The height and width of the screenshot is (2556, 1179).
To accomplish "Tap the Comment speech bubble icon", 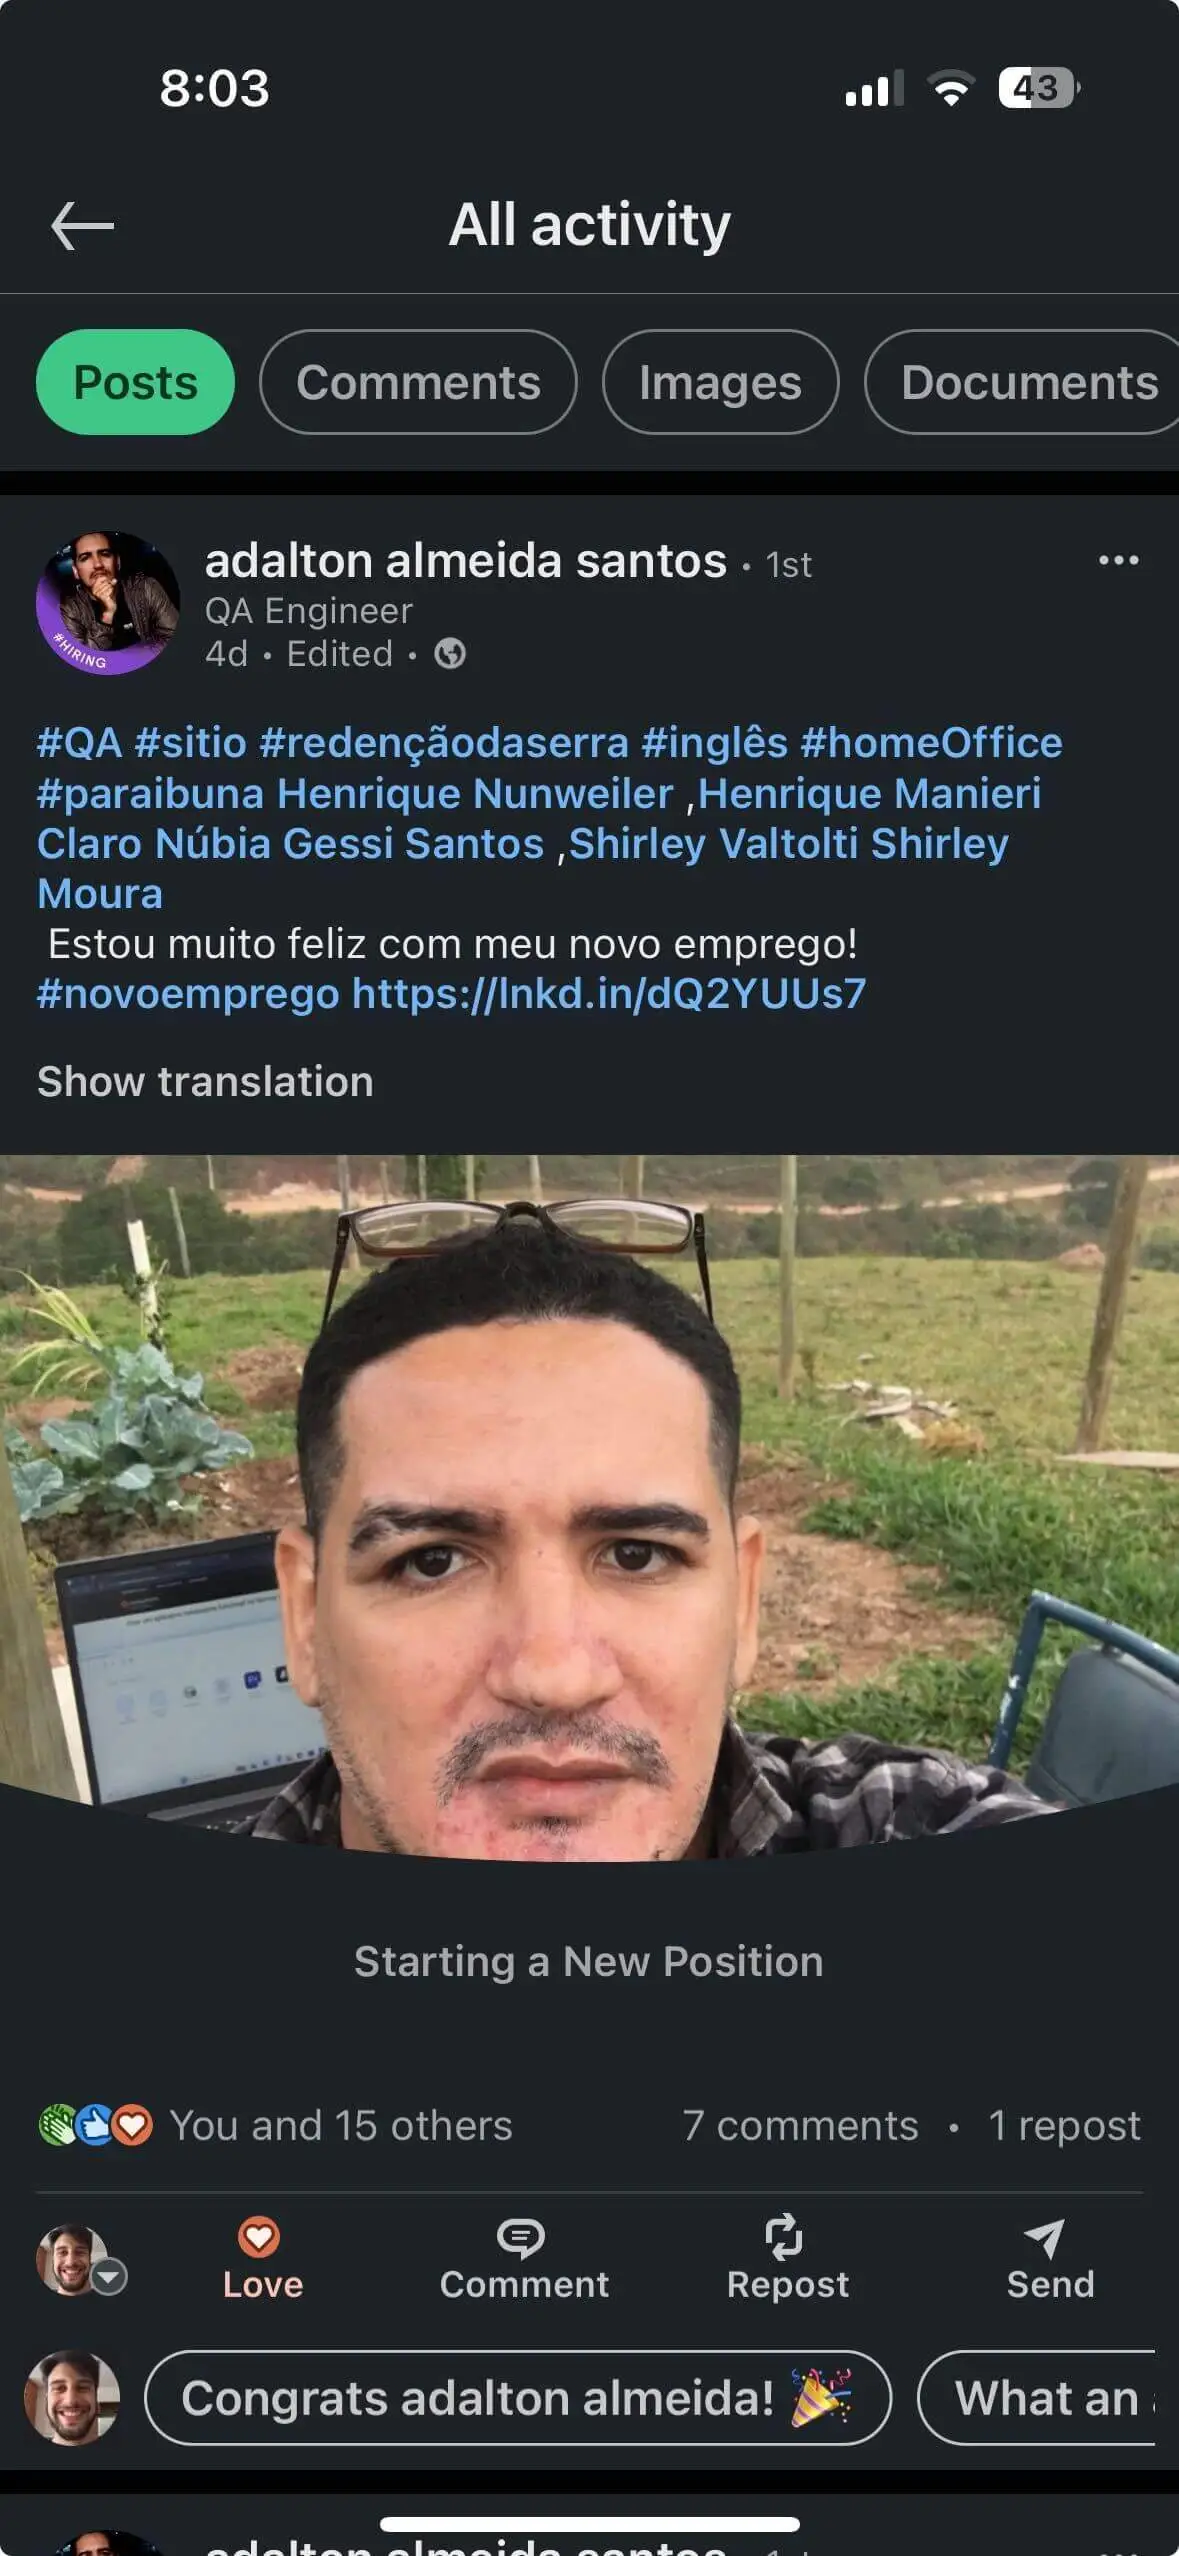I will [521, 2237].
